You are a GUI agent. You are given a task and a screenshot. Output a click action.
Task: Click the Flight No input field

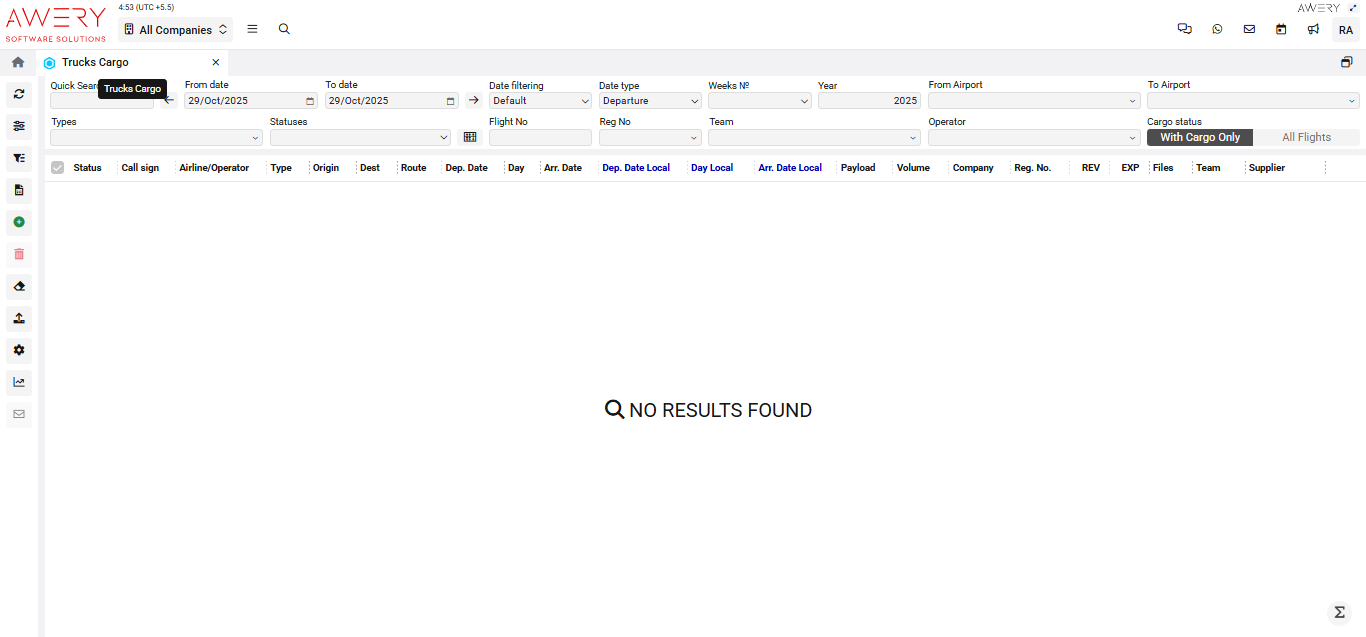[540, 138]
